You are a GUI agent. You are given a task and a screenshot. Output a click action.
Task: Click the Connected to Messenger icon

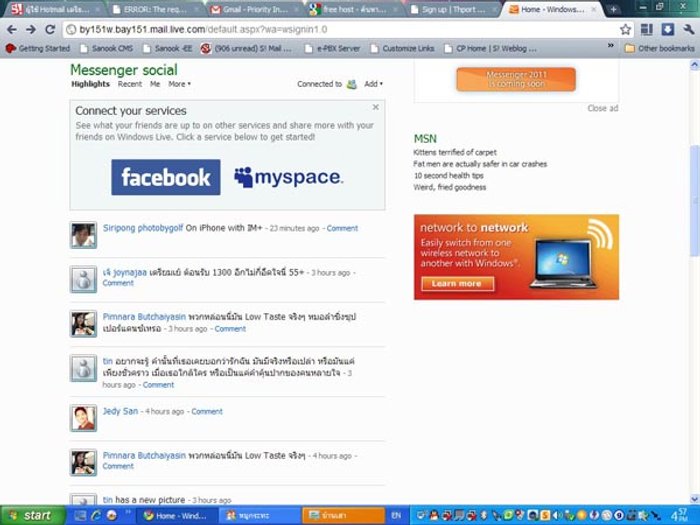coord(352,84)
